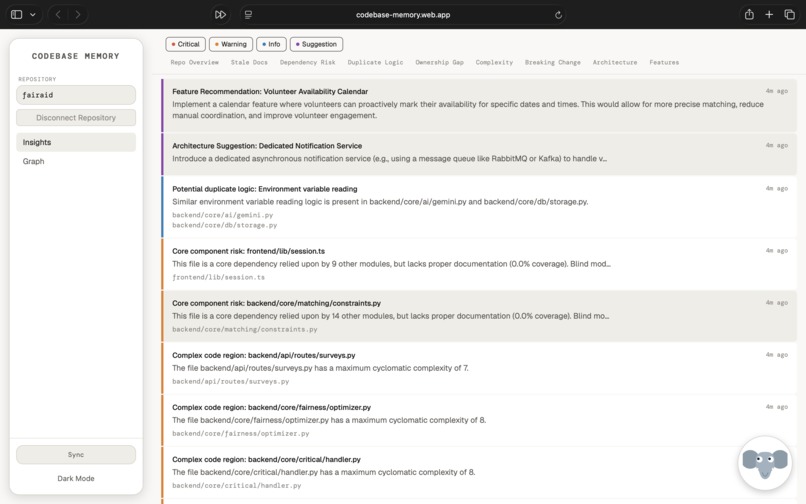This screenshot has width=806, height=504.
Task: Toggle the Info severity filter
Action: click(x=271, y=44)
